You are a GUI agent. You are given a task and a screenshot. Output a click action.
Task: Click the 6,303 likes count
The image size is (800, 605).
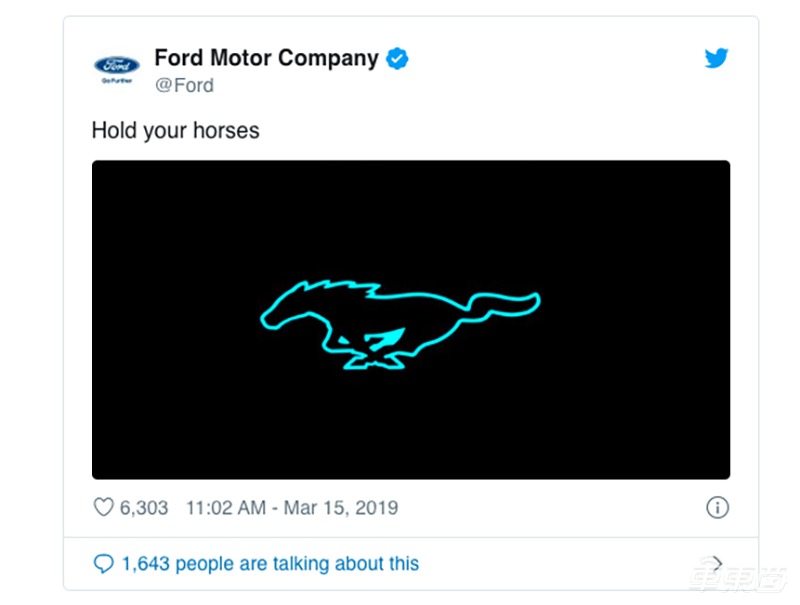click(144, 508)
